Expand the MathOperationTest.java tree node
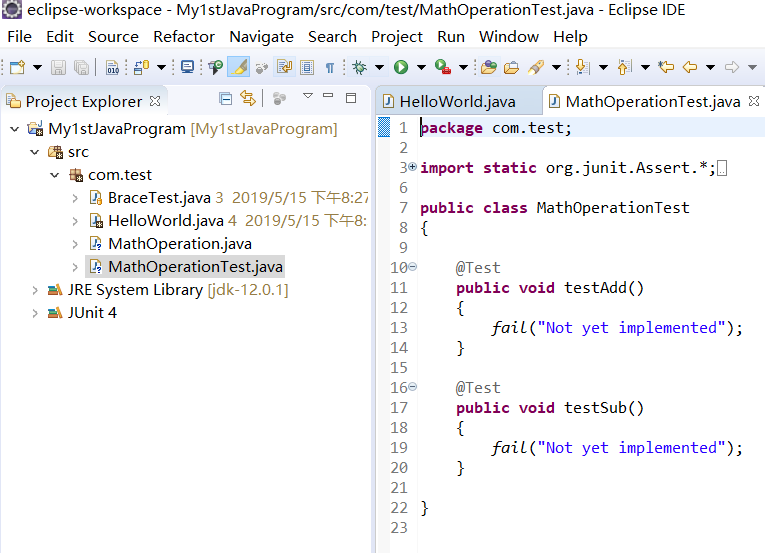The width and height of the screenshot is (765, 553). coord(75,266)
